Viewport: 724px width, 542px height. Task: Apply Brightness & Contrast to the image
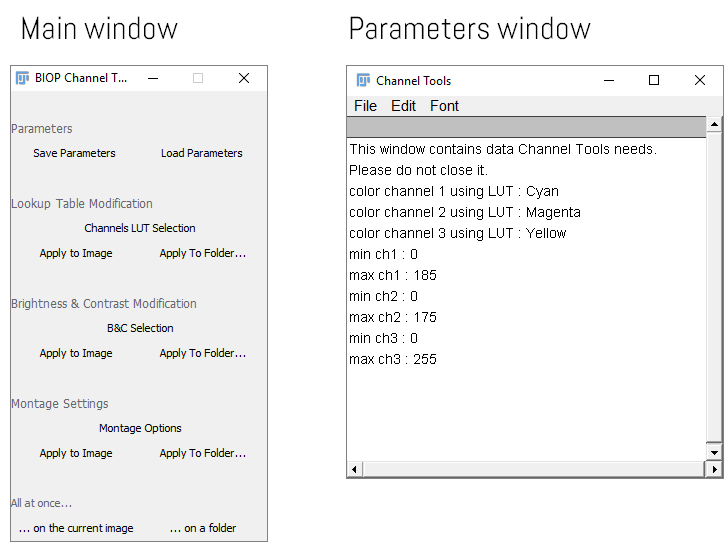click(76, 353)
